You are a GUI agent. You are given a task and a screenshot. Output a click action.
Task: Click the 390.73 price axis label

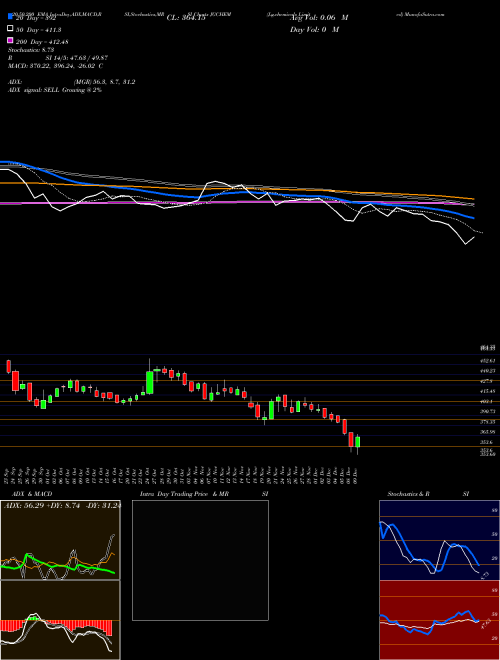point(489,411)
